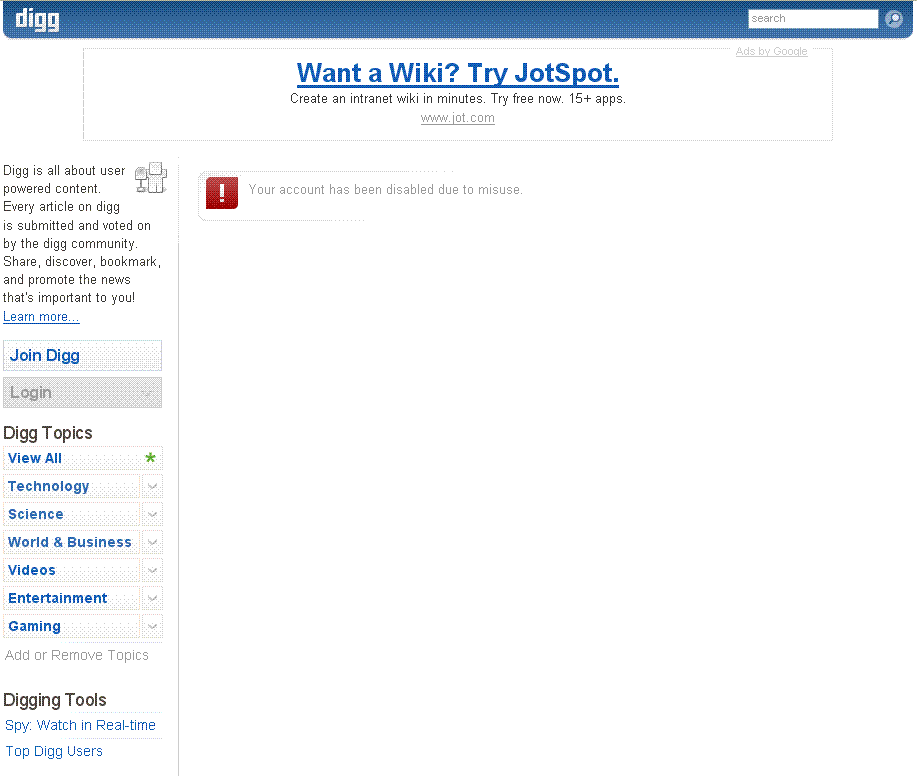Viewport: 917px width, 776px height.
Task: Expand the World & Business chevron
Action: (152, 543)
